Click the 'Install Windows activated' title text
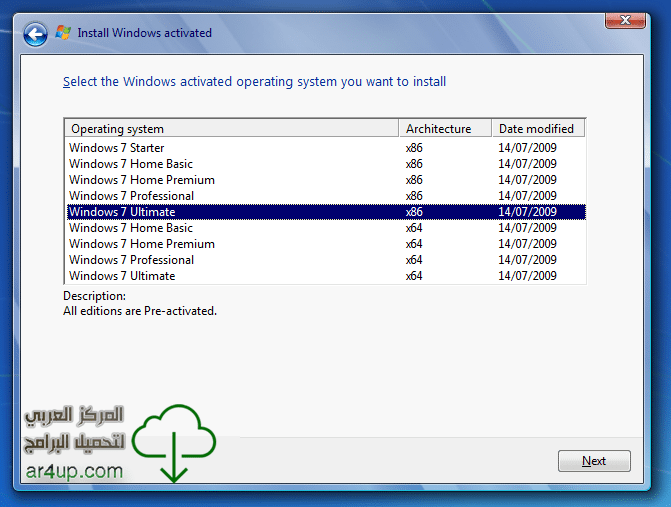 coord(145,33)
